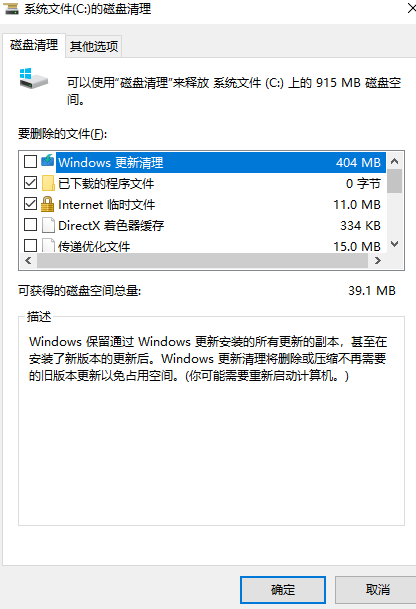Click the lock icon beside Internet 临时文件
The image size is (416, 609).
(x=47, y=204)
